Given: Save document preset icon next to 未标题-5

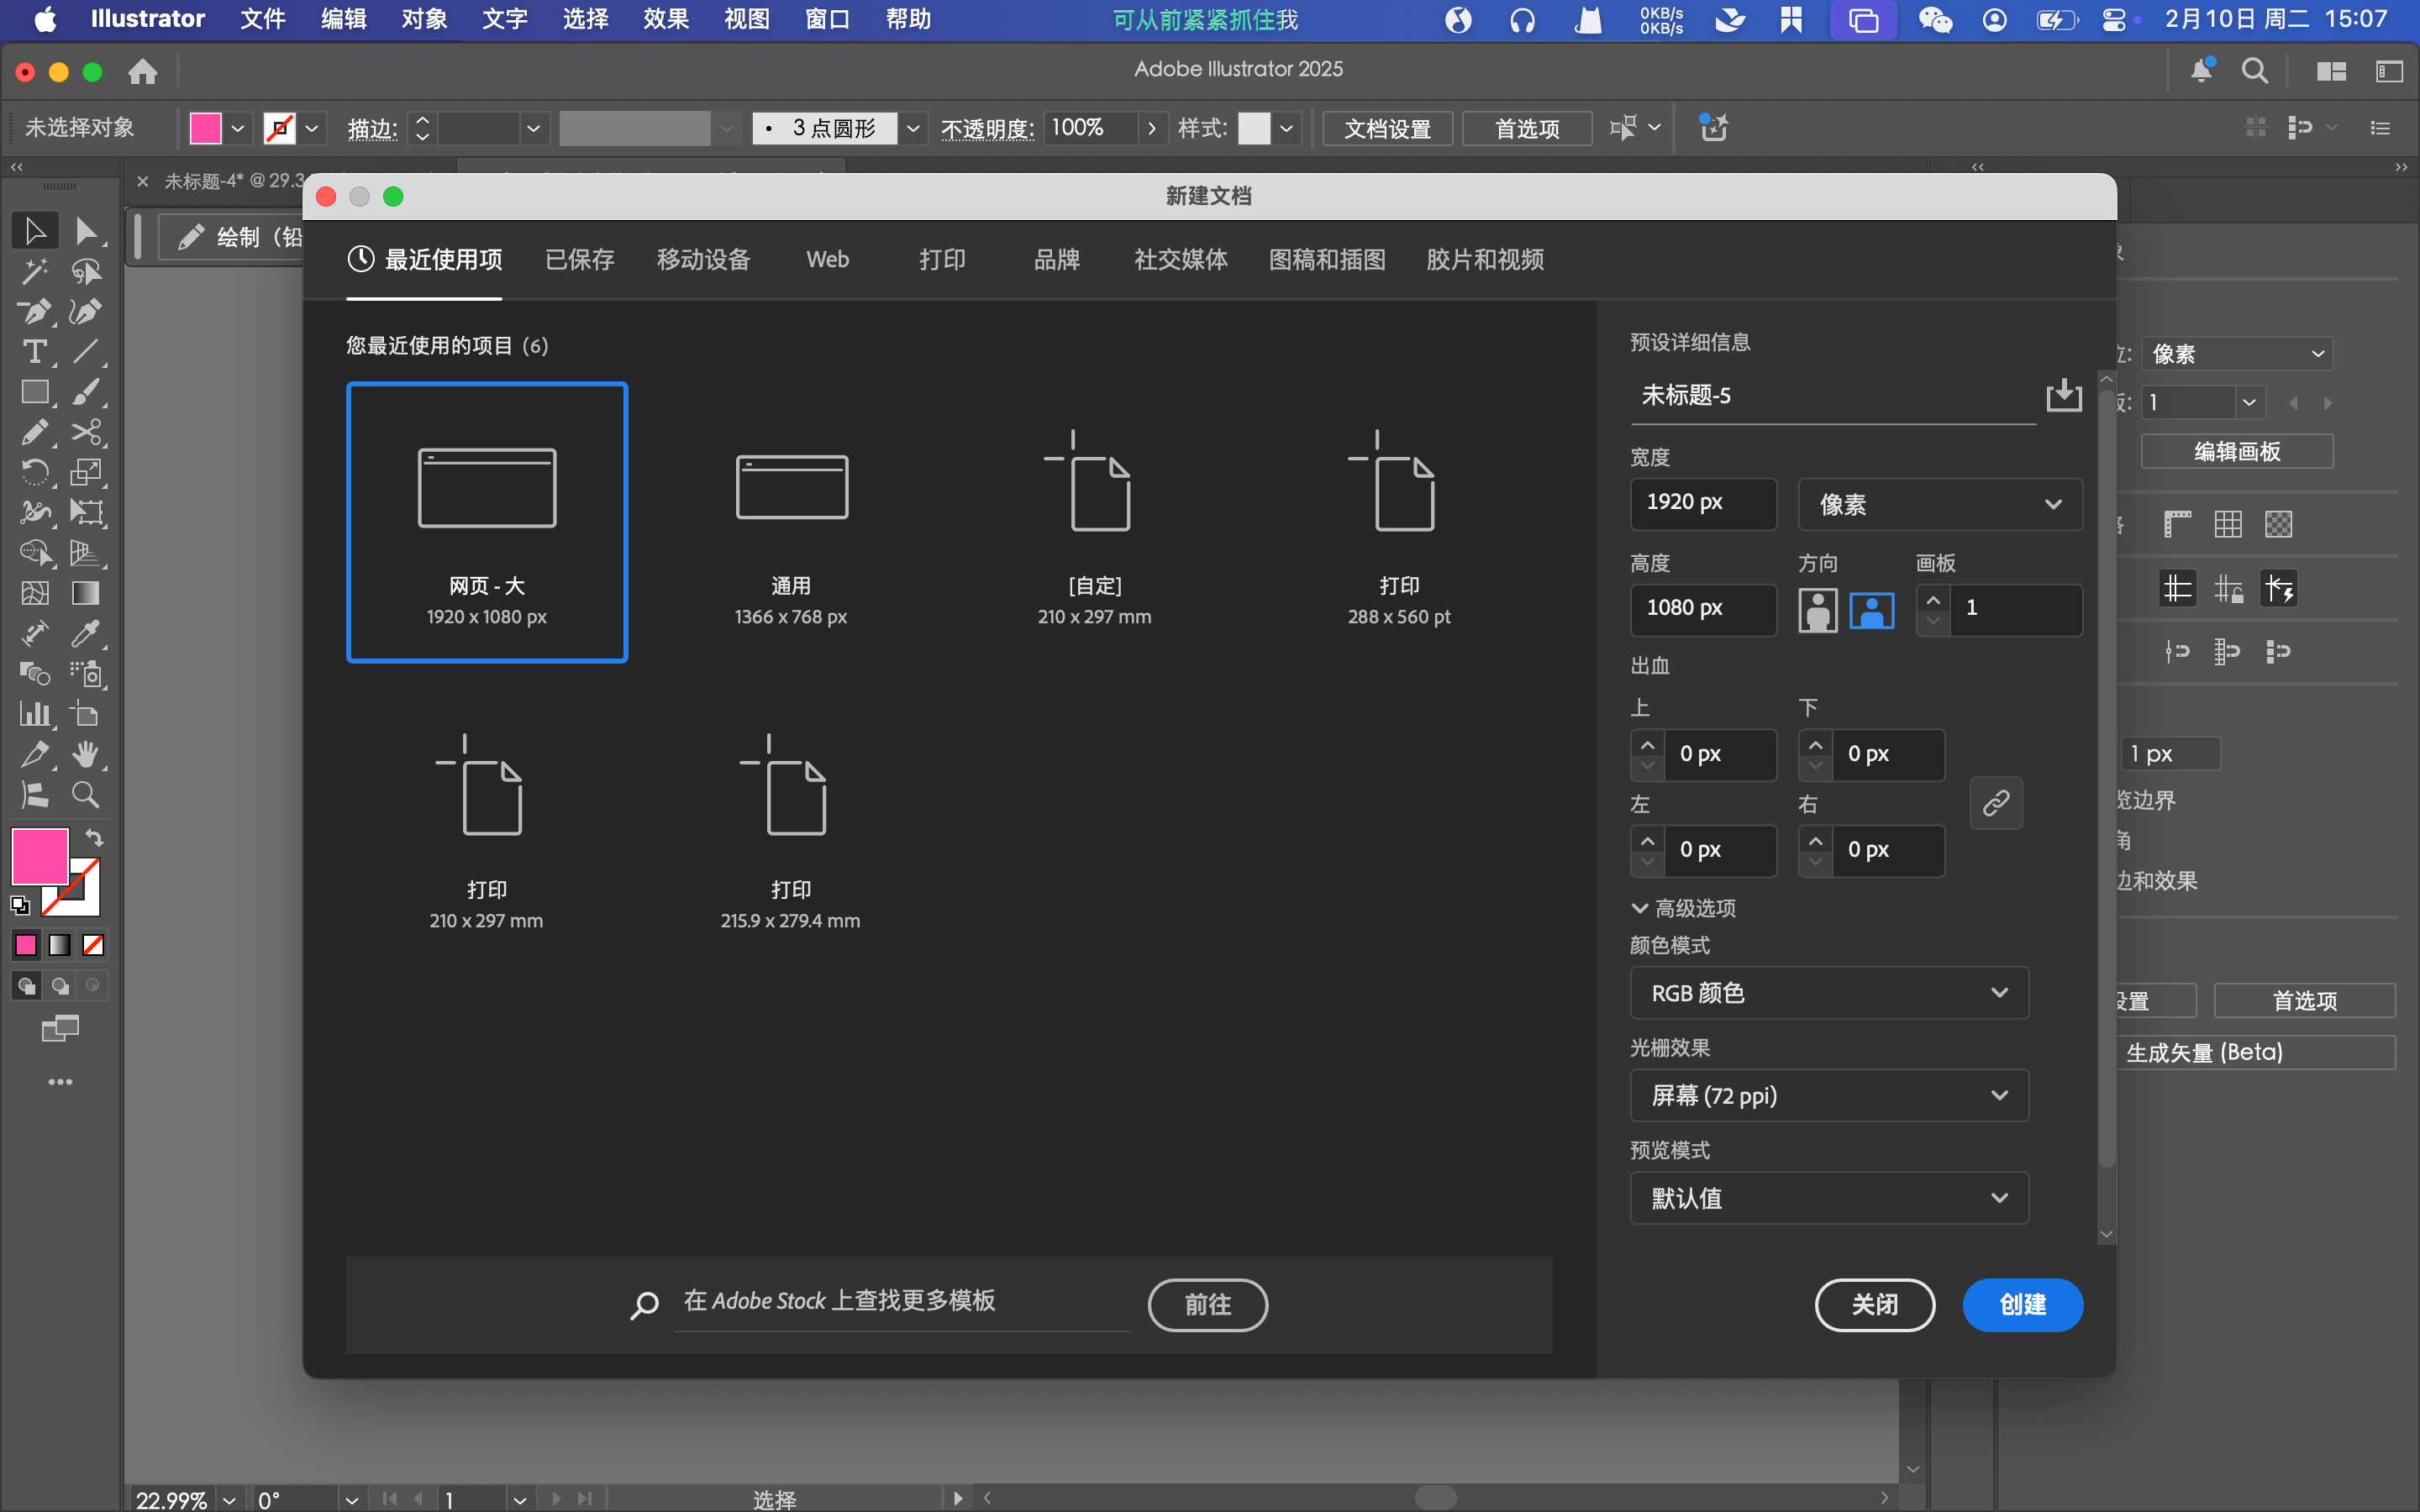Looking at the screenshot, I should pyautogui.click(x=2064, y=395).
